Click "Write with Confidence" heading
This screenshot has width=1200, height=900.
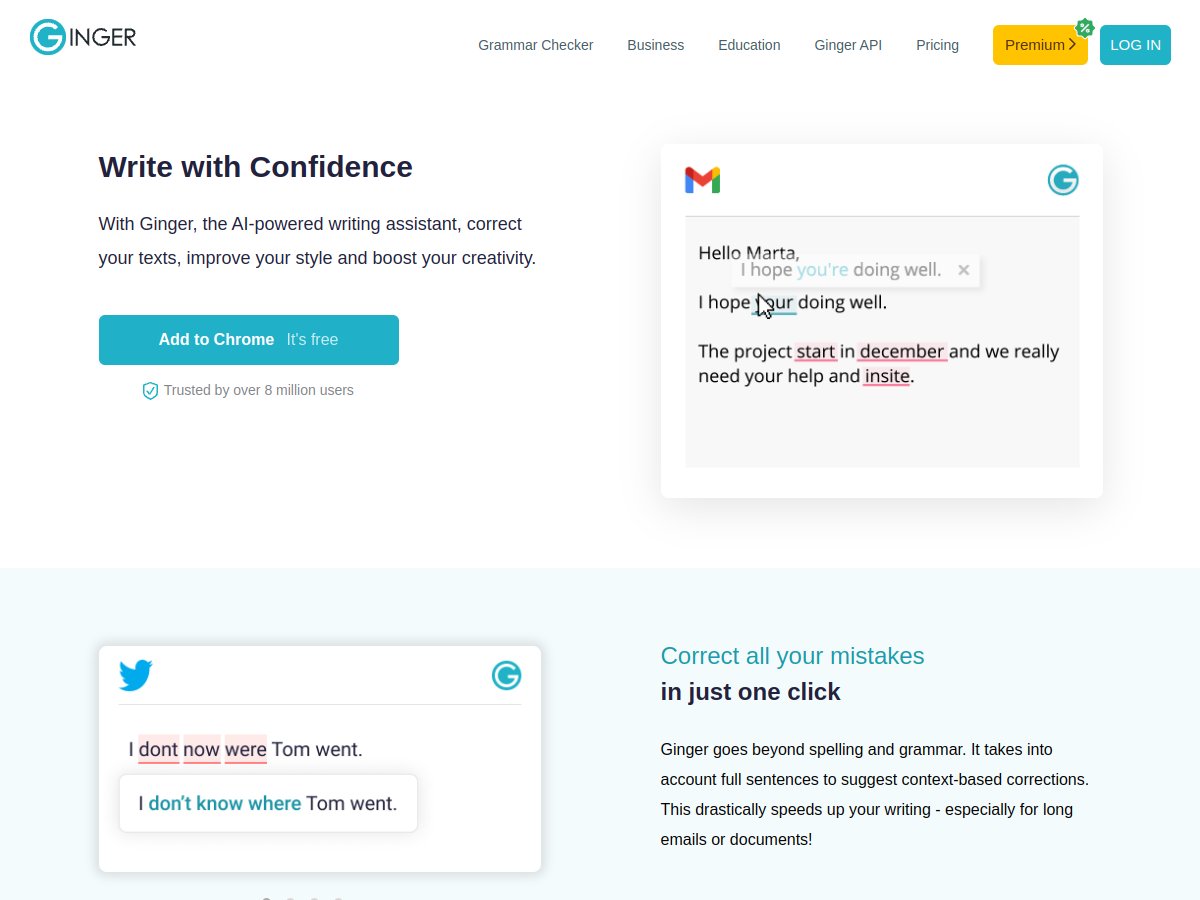point(255,166)
